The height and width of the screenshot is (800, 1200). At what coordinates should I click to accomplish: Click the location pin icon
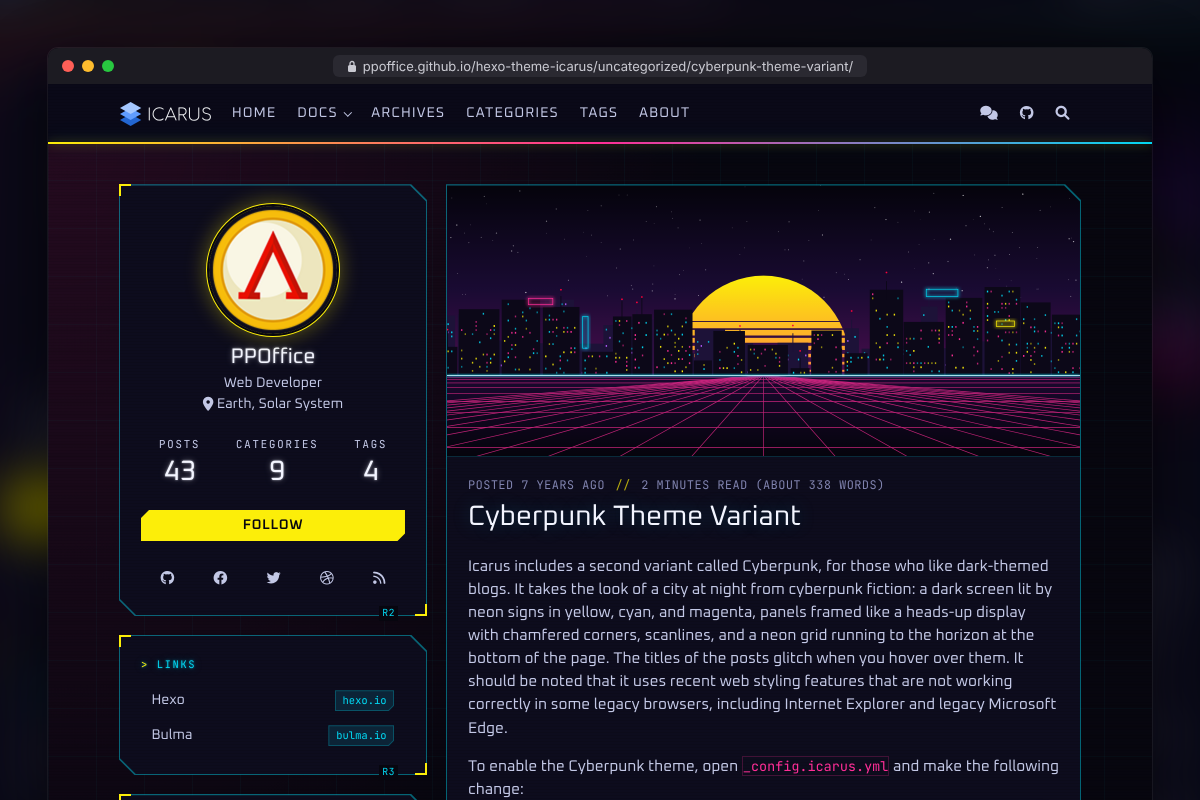[x=208, y=404]
